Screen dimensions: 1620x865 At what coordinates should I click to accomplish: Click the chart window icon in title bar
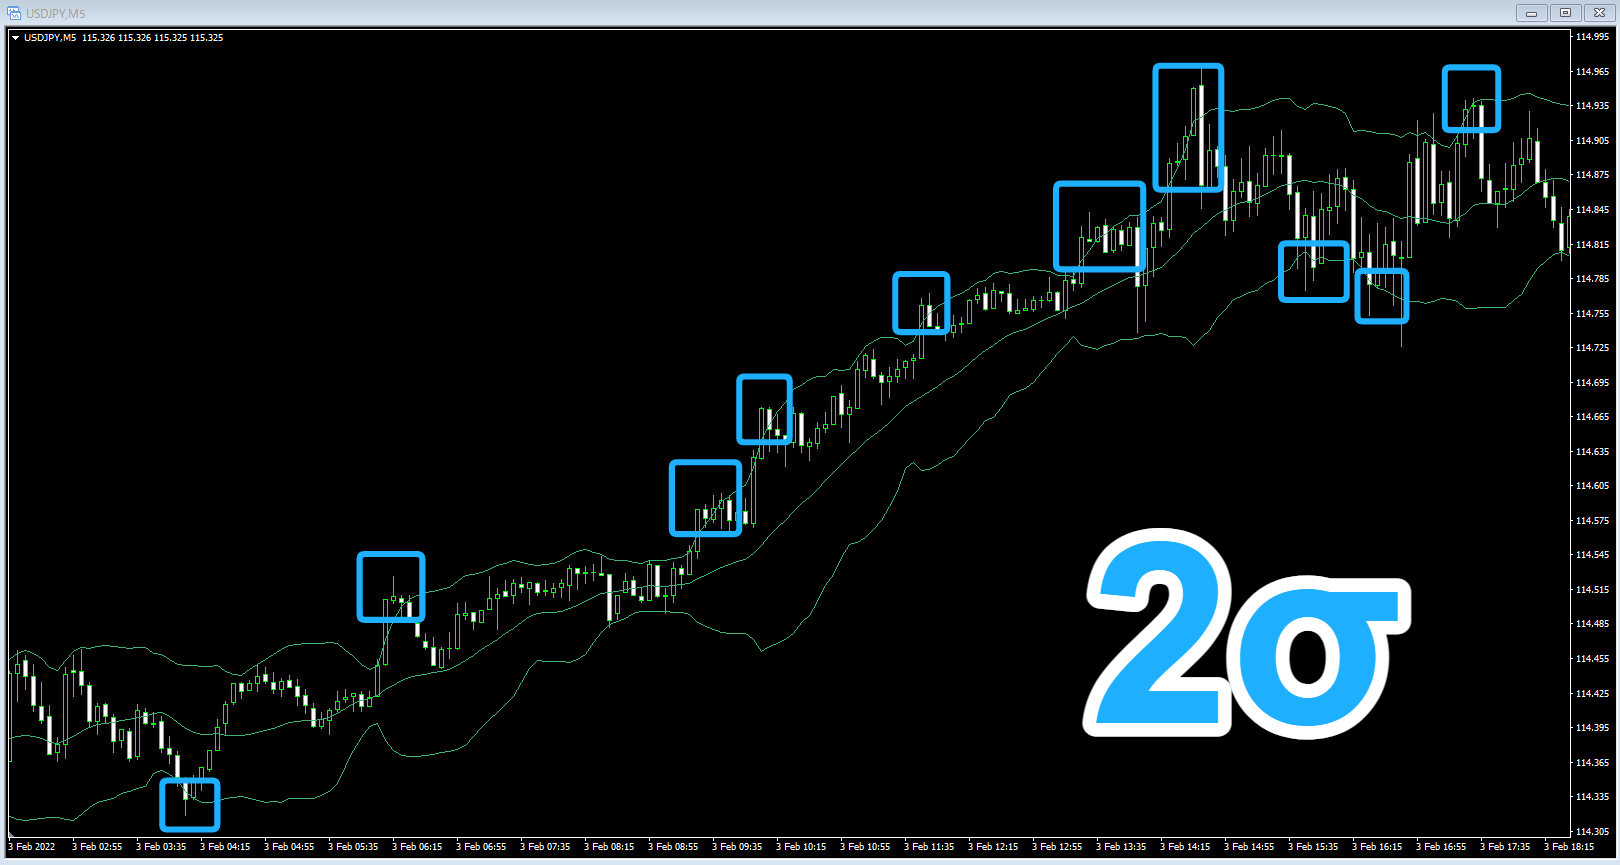14,13
